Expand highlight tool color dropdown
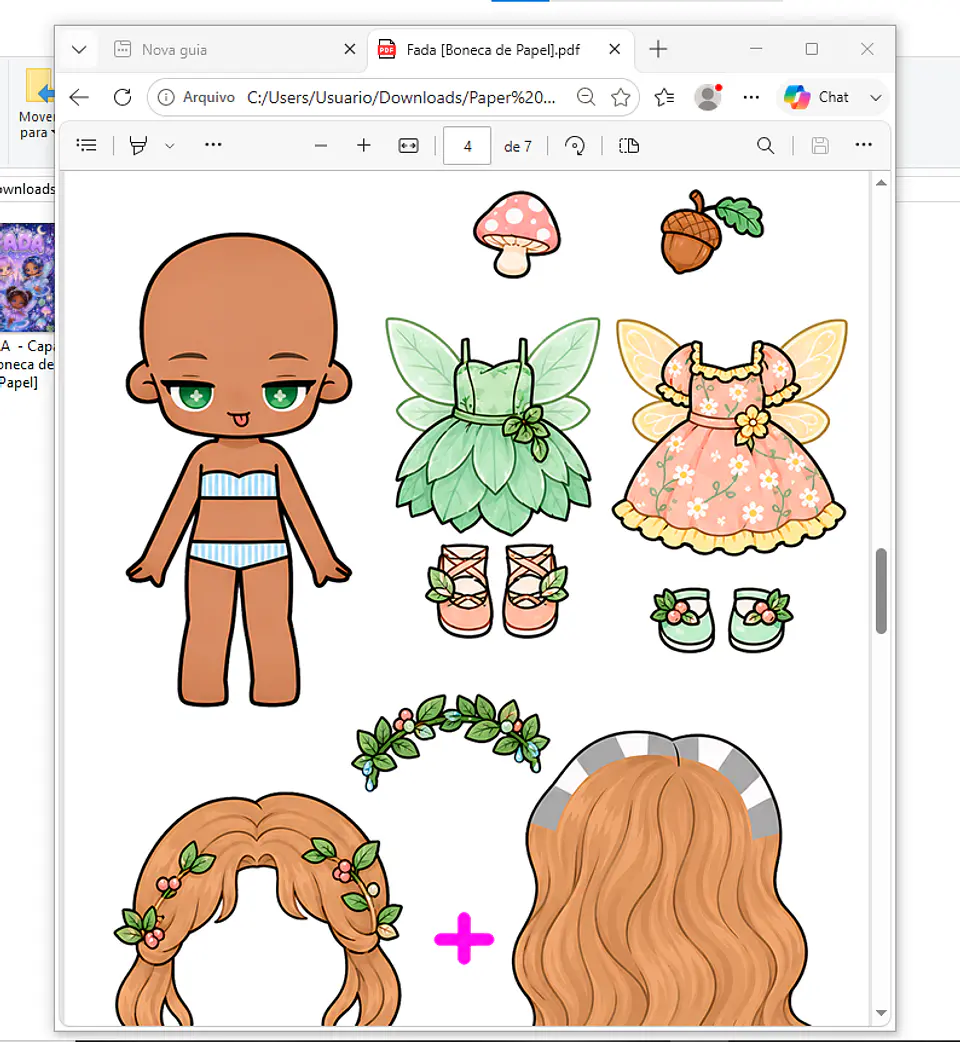Viewport: 960px width, 1042px height. click(x=169, y=146)
